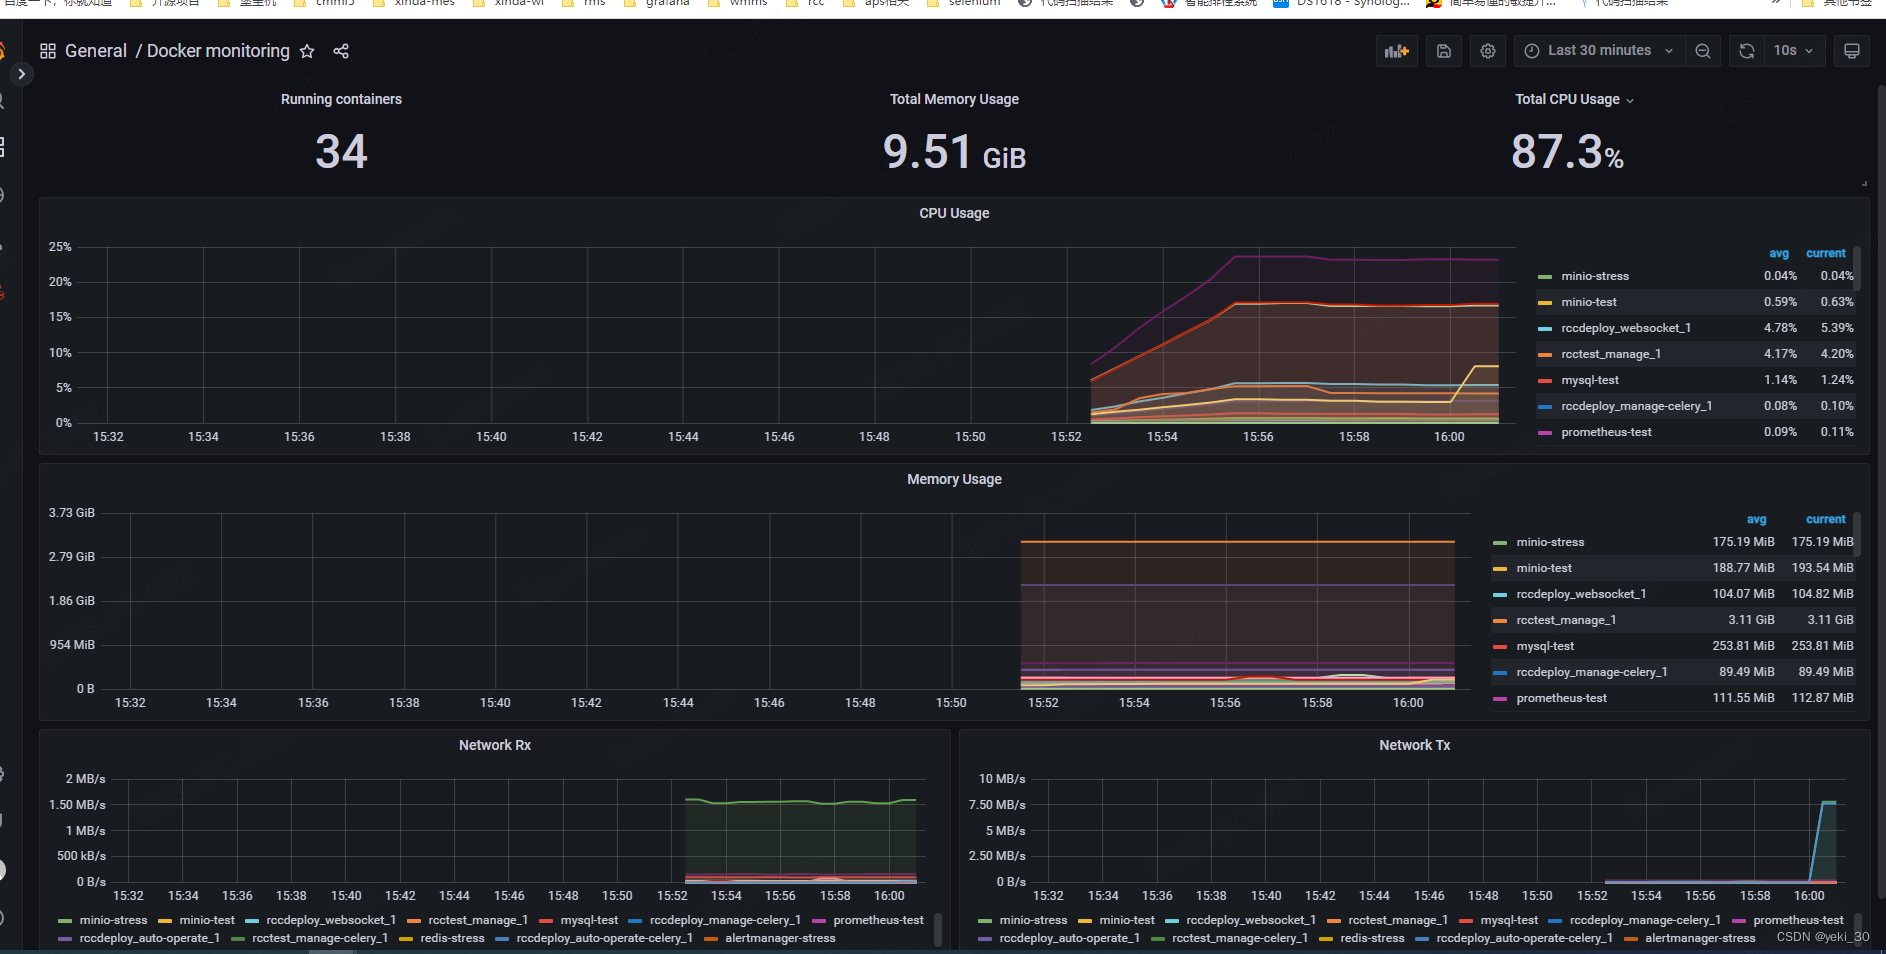Screen dimensions: 1886x954
Task: Open the Network Tx panel title menu
Action: click(1414, 745)
